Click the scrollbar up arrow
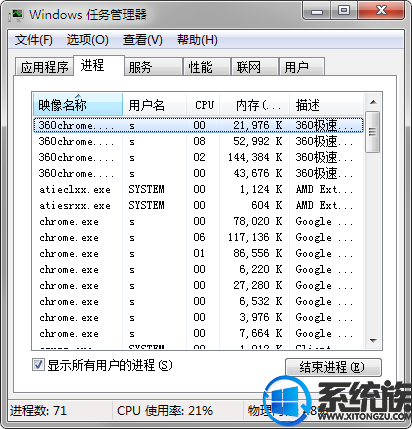 373,102
